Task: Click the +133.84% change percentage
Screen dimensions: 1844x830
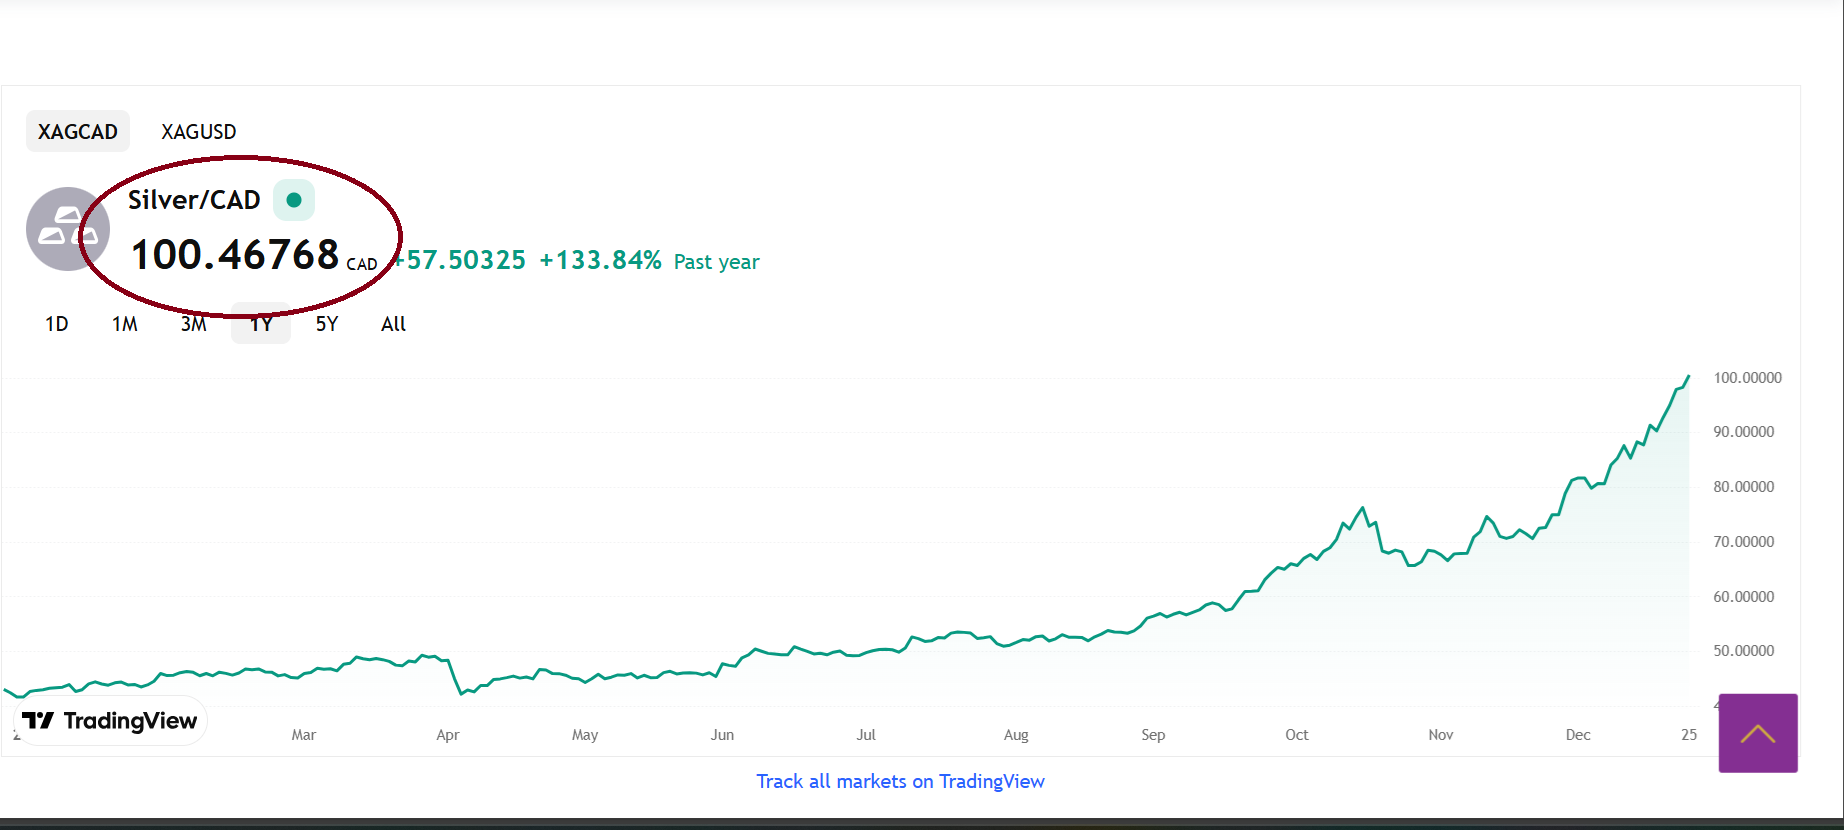Action: [x=600, y=261]
